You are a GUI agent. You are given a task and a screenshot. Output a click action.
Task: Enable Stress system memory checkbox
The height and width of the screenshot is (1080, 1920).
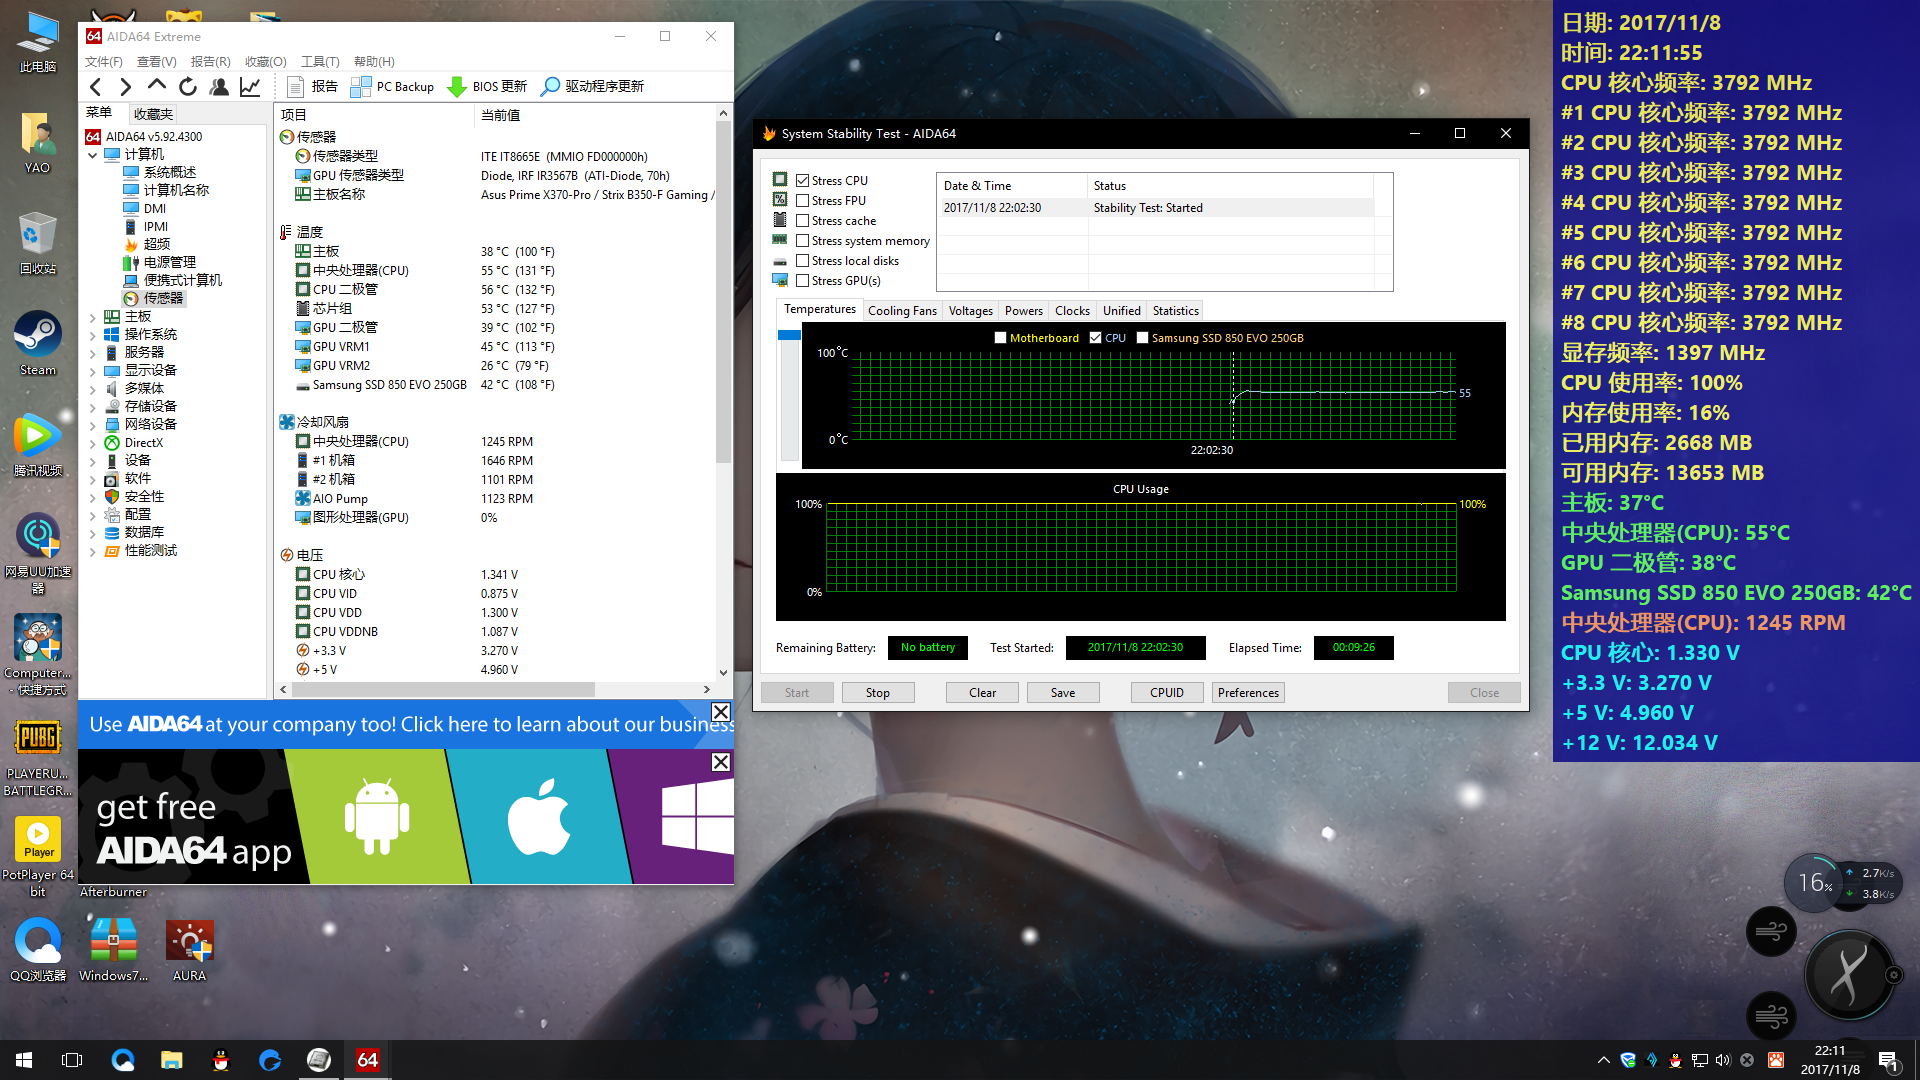(x=802, y=241)
